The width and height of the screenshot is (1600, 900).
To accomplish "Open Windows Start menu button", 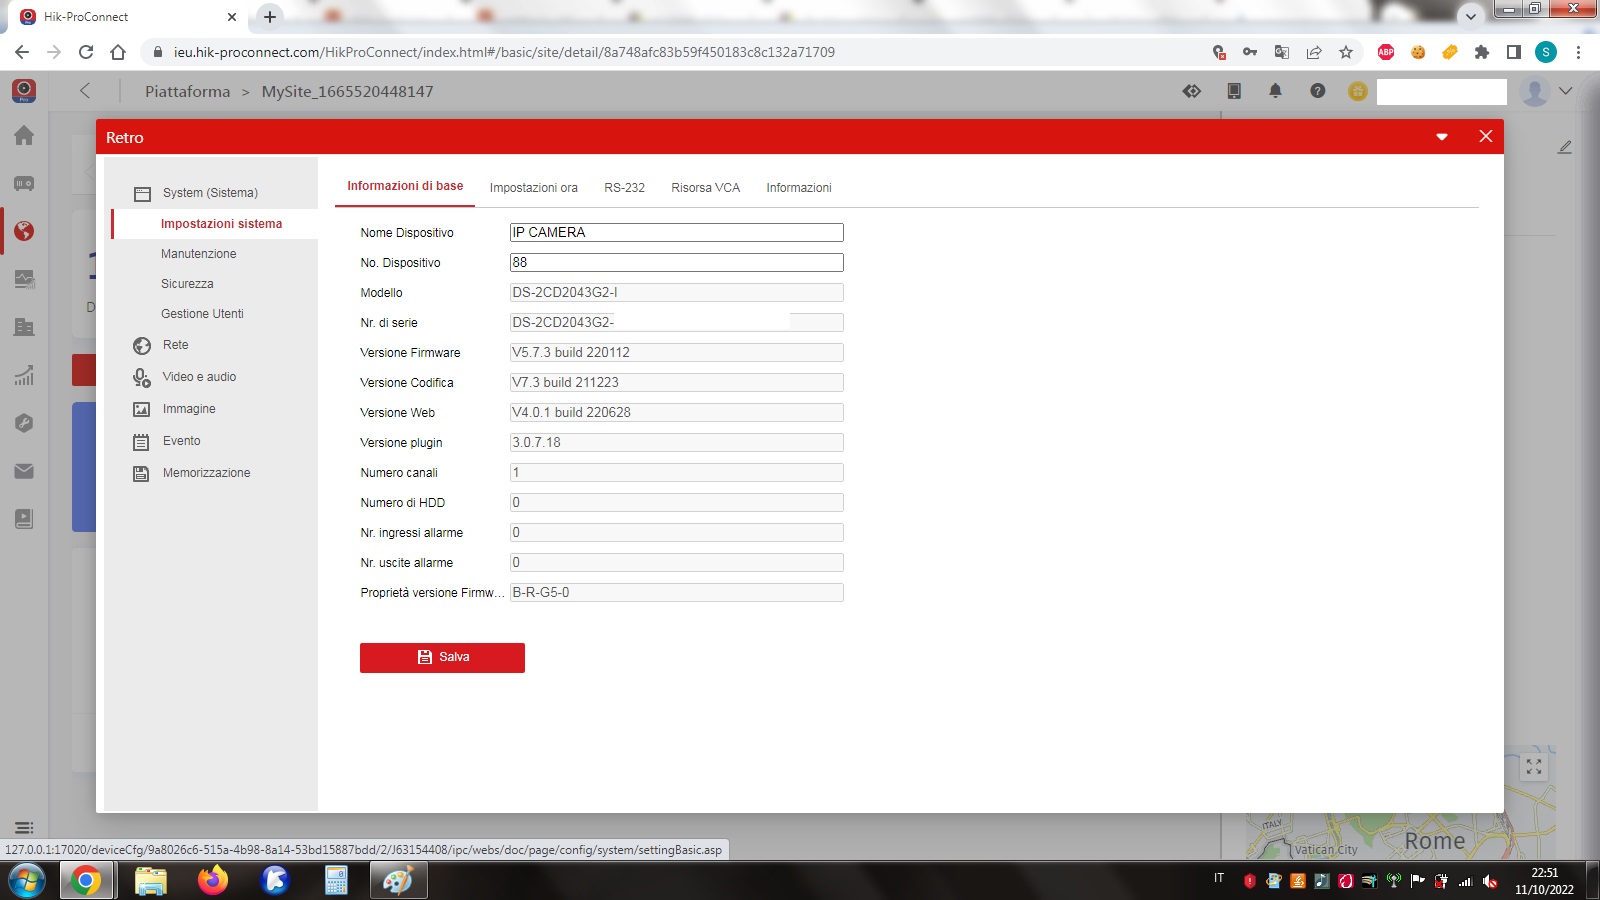I will click(26, 881).
